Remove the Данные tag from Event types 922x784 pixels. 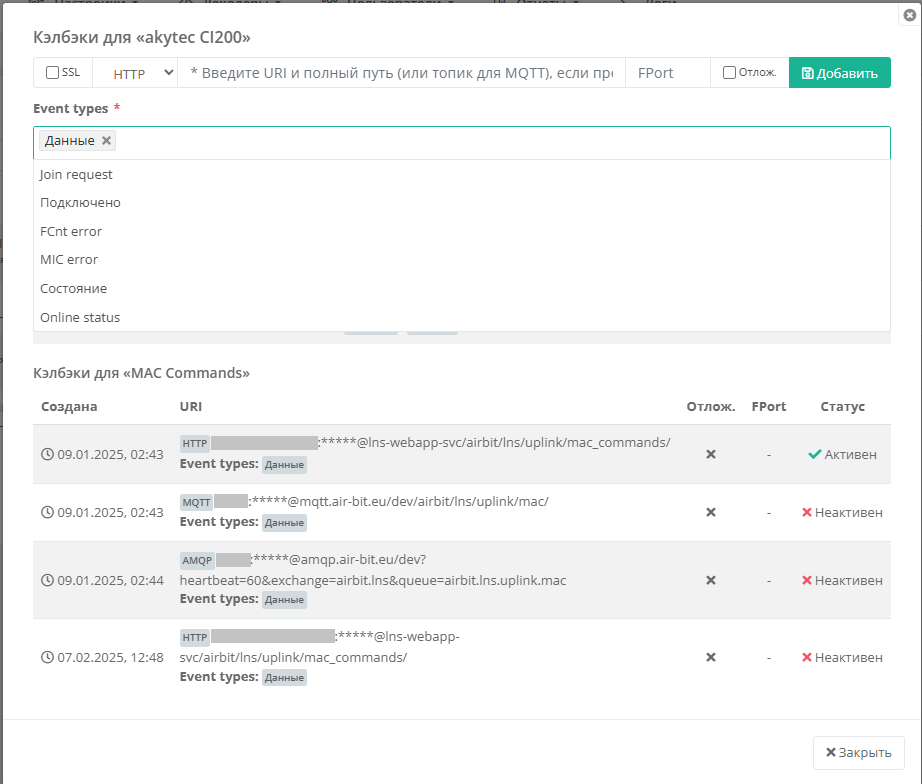(x=106, y=141)
